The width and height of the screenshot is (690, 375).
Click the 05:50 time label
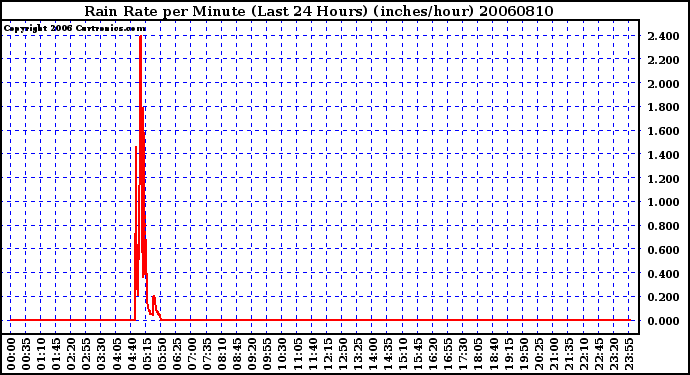coord(161,354)
